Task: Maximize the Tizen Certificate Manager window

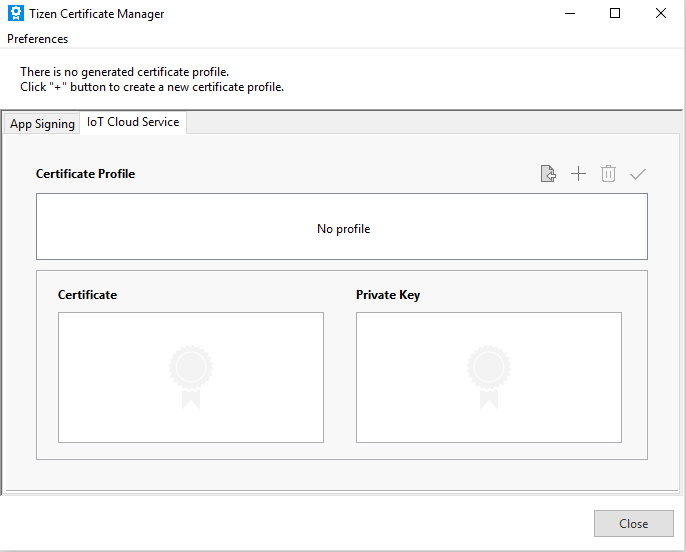Action: tap(615, 14)
